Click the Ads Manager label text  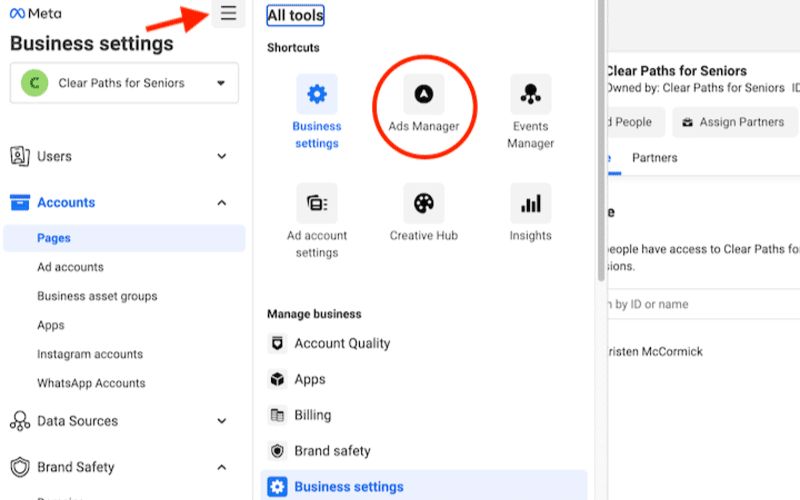point(423,126)
